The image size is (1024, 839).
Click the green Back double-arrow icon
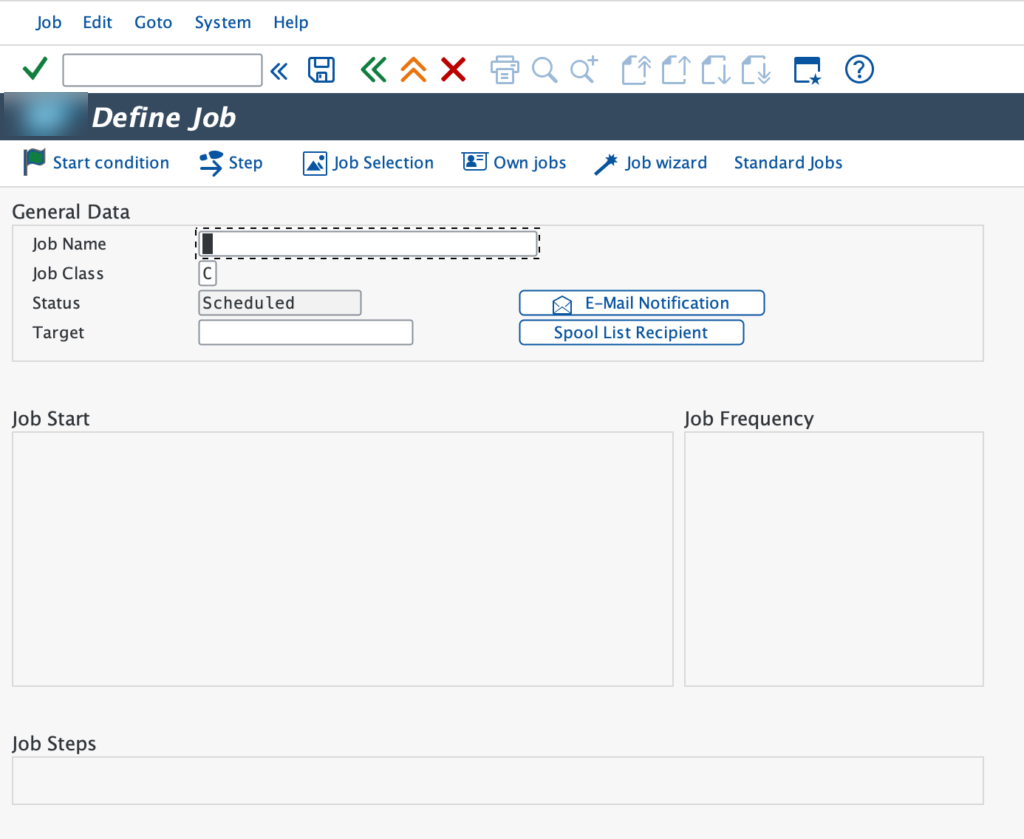pyautogui.click(x=374, y=69)
